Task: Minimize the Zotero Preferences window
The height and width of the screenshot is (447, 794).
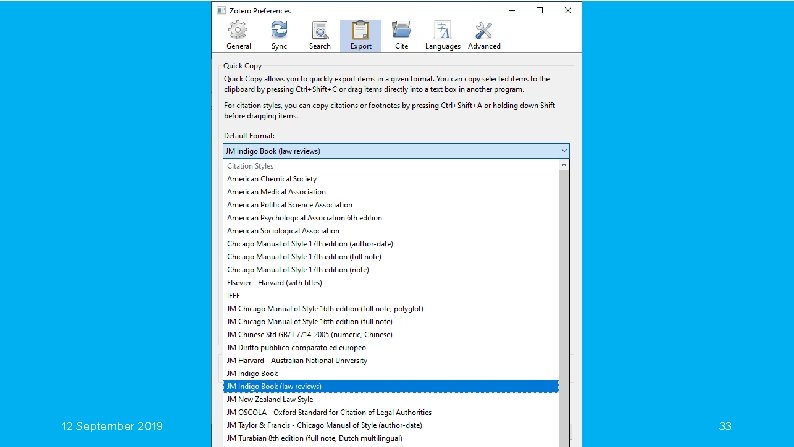Action: pos(512,10)
